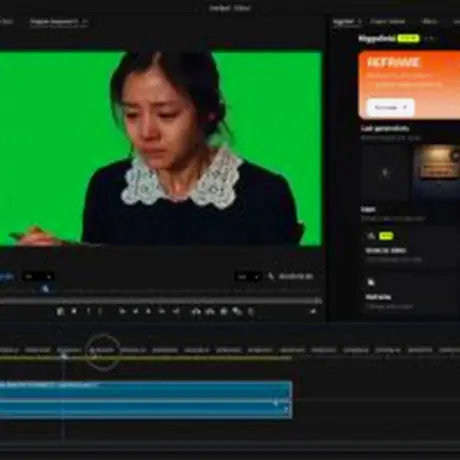Open the golden last-generation thumbnail
460x460 pixels.
pyautogui.click(x=437, y=172)
